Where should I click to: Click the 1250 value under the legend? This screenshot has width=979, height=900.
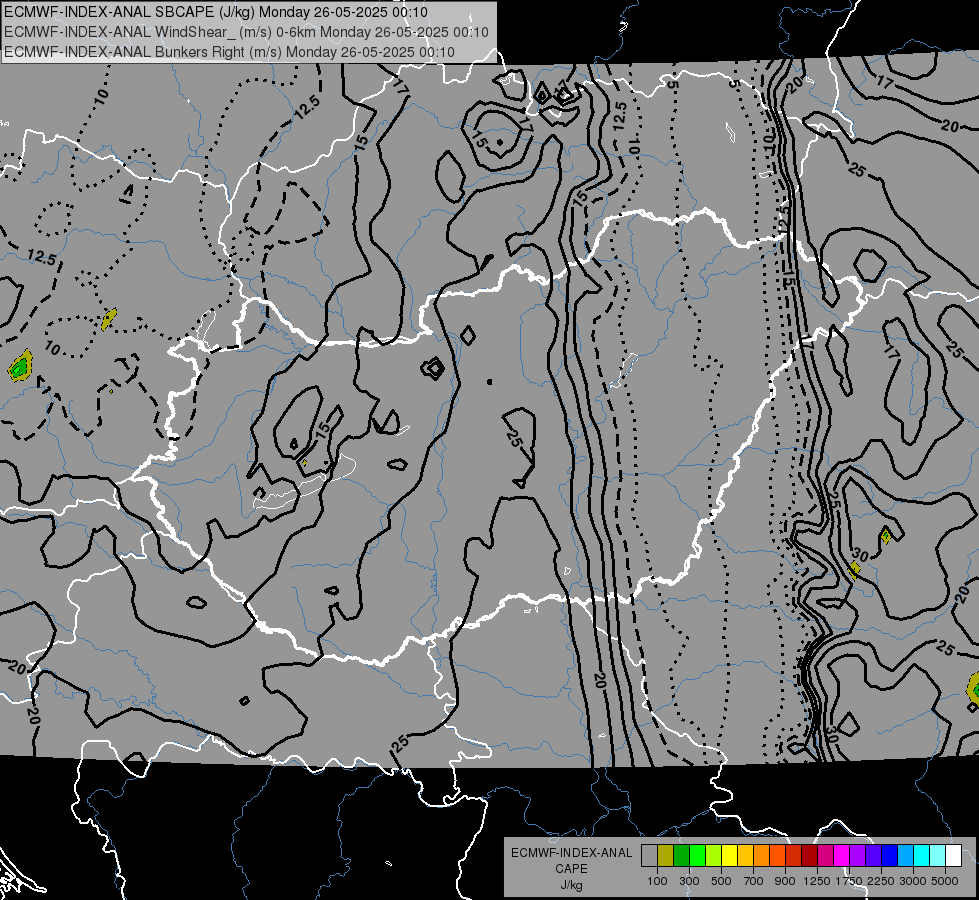[817, 881]
